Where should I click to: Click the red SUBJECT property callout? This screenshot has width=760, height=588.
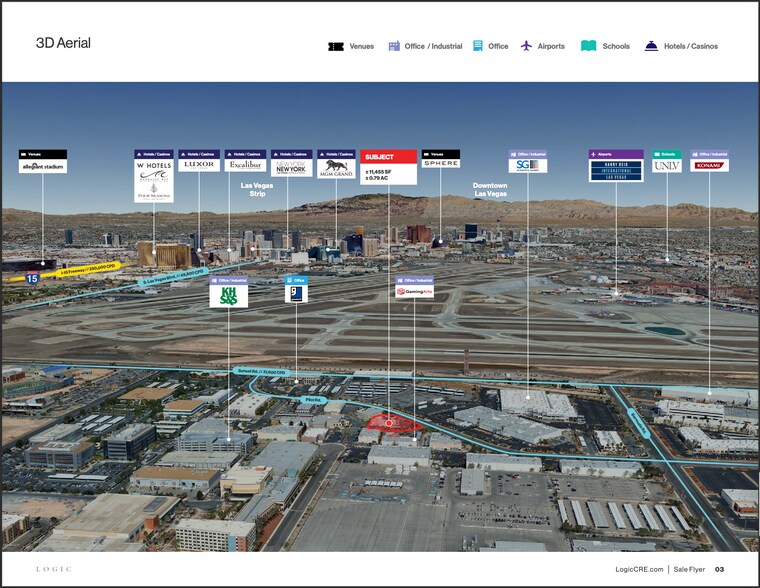click(388, 167)
